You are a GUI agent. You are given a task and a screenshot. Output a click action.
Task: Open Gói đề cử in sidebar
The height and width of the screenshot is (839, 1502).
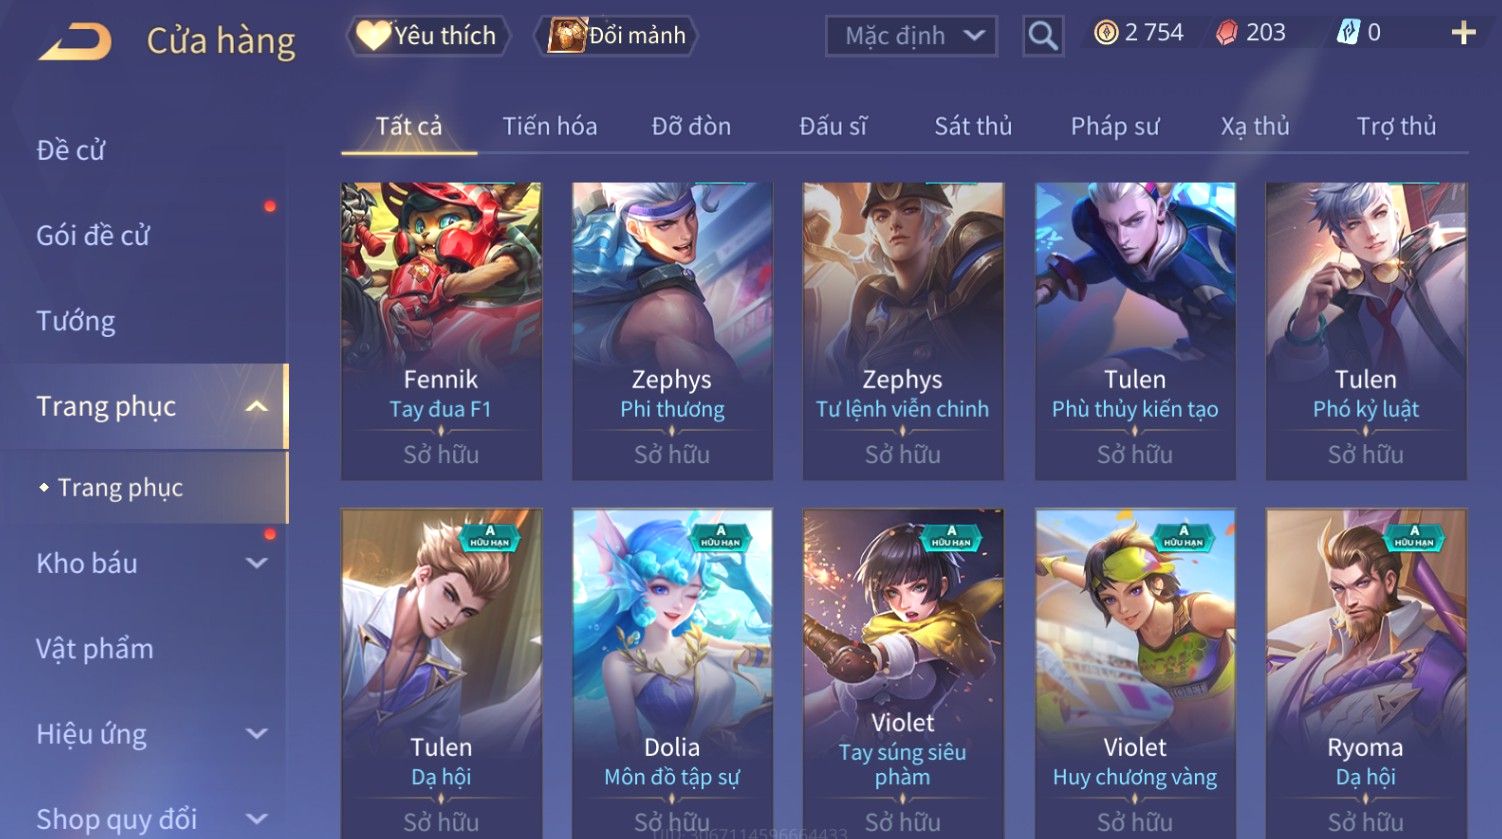[93, 236]
